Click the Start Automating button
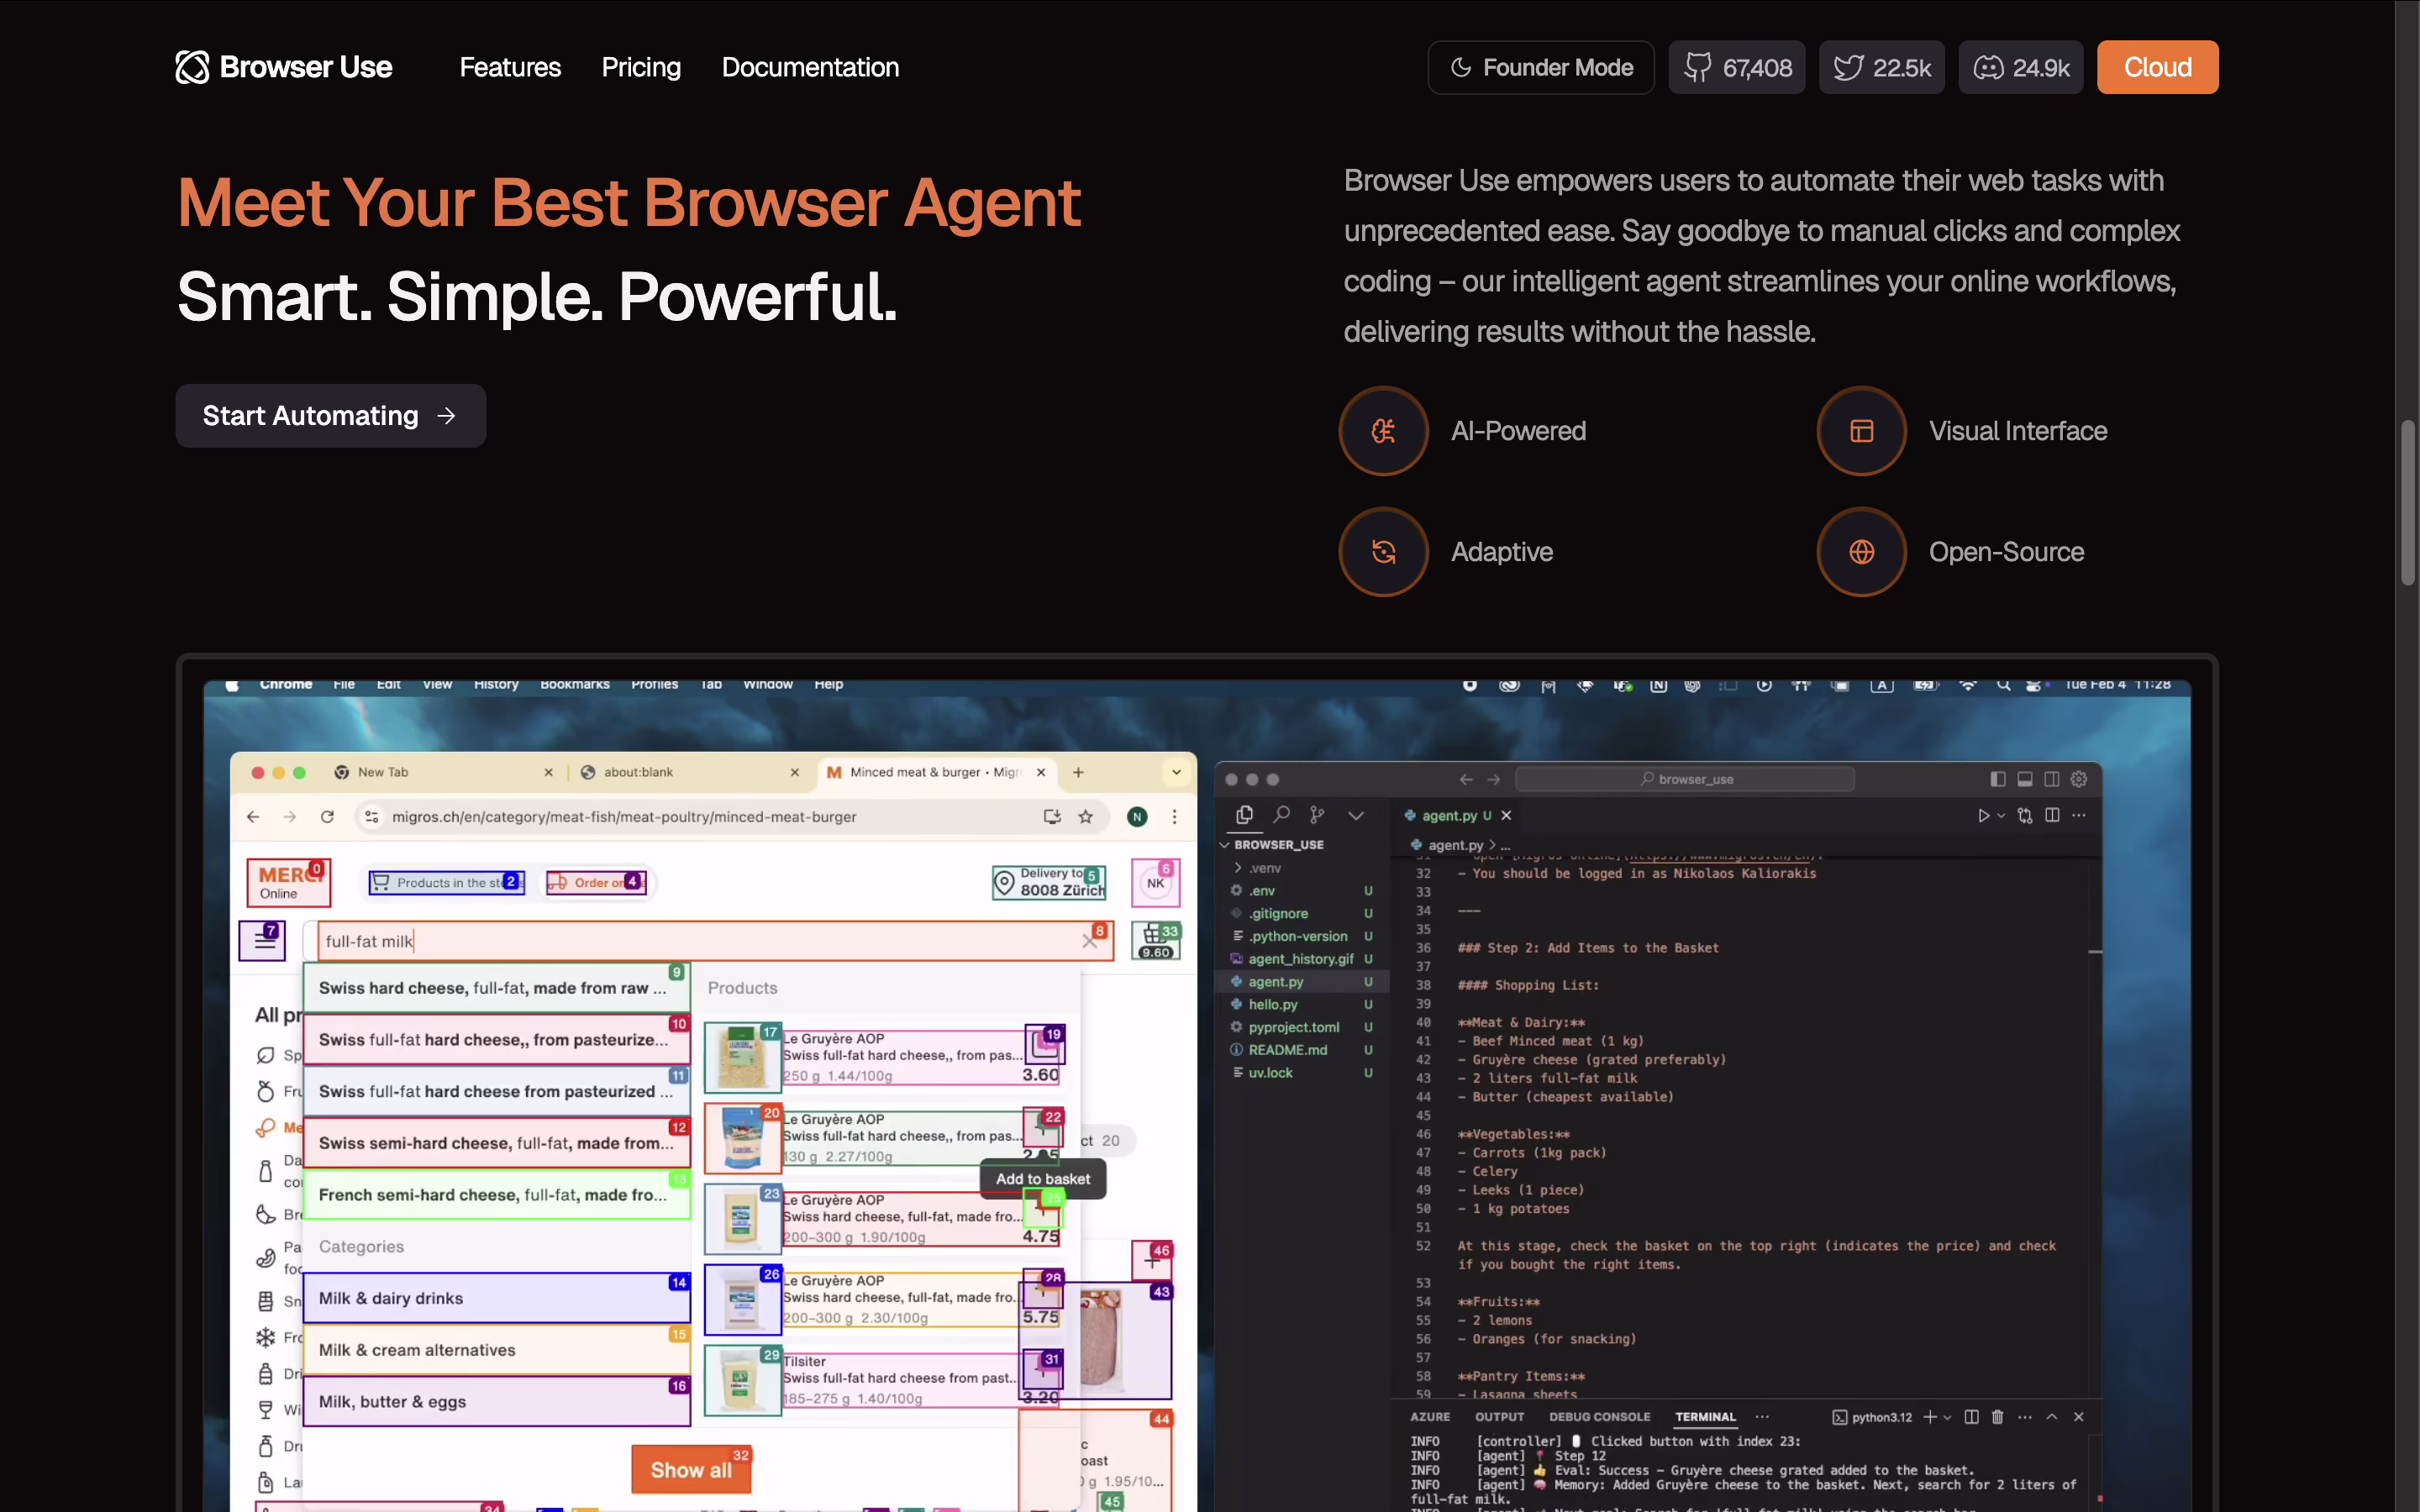The image size is (2420, 1512). point(331,416)
